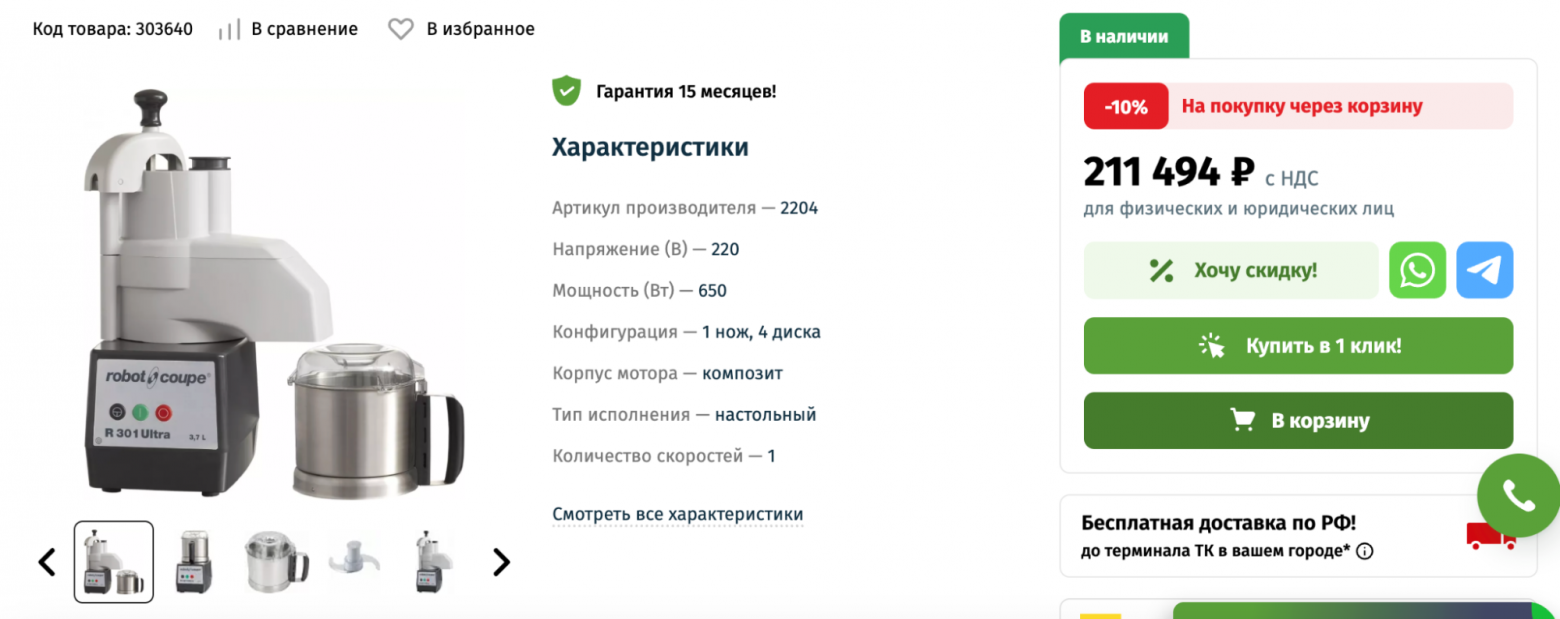Viewport: 1560px width, 619px height.
Task: Add item to favorites via heart icon
Action: [x=400, y=29]
